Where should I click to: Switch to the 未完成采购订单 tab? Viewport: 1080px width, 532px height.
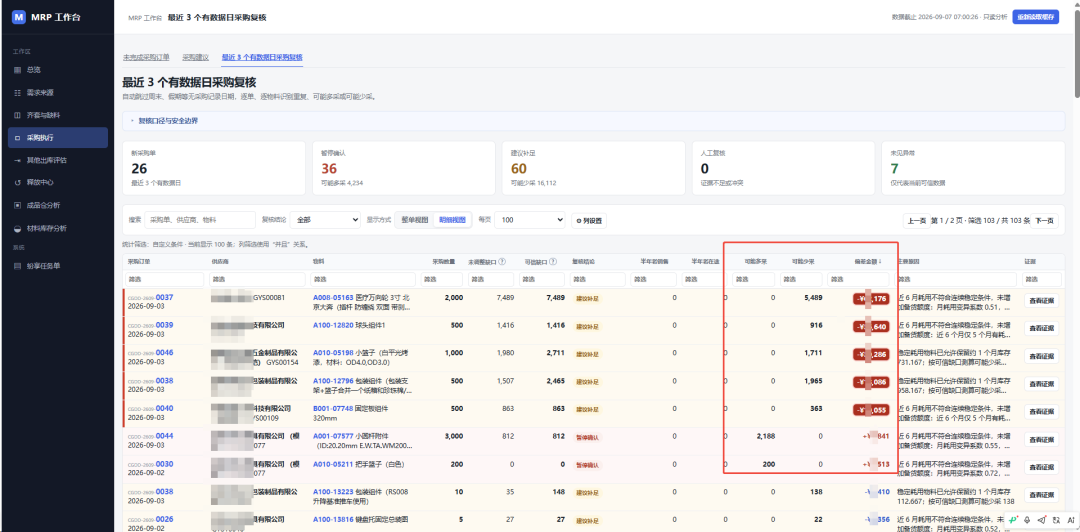(146, 57)
